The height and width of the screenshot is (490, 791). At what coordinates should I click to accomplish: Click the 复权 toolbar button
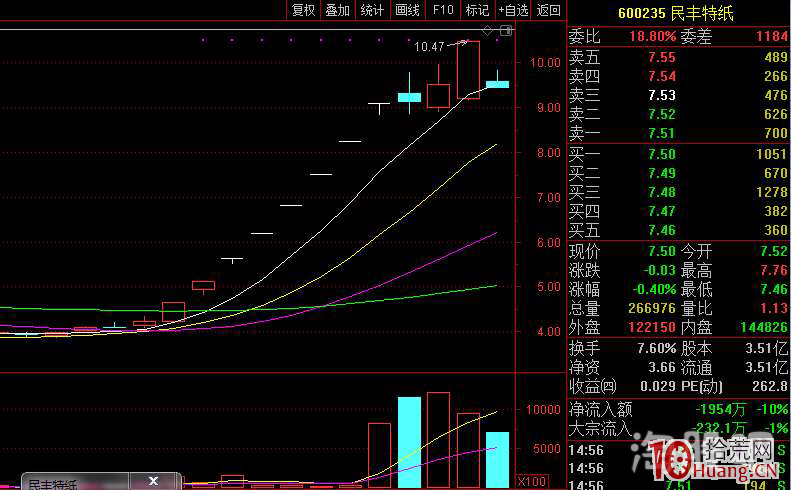click(x=304, y=10)
